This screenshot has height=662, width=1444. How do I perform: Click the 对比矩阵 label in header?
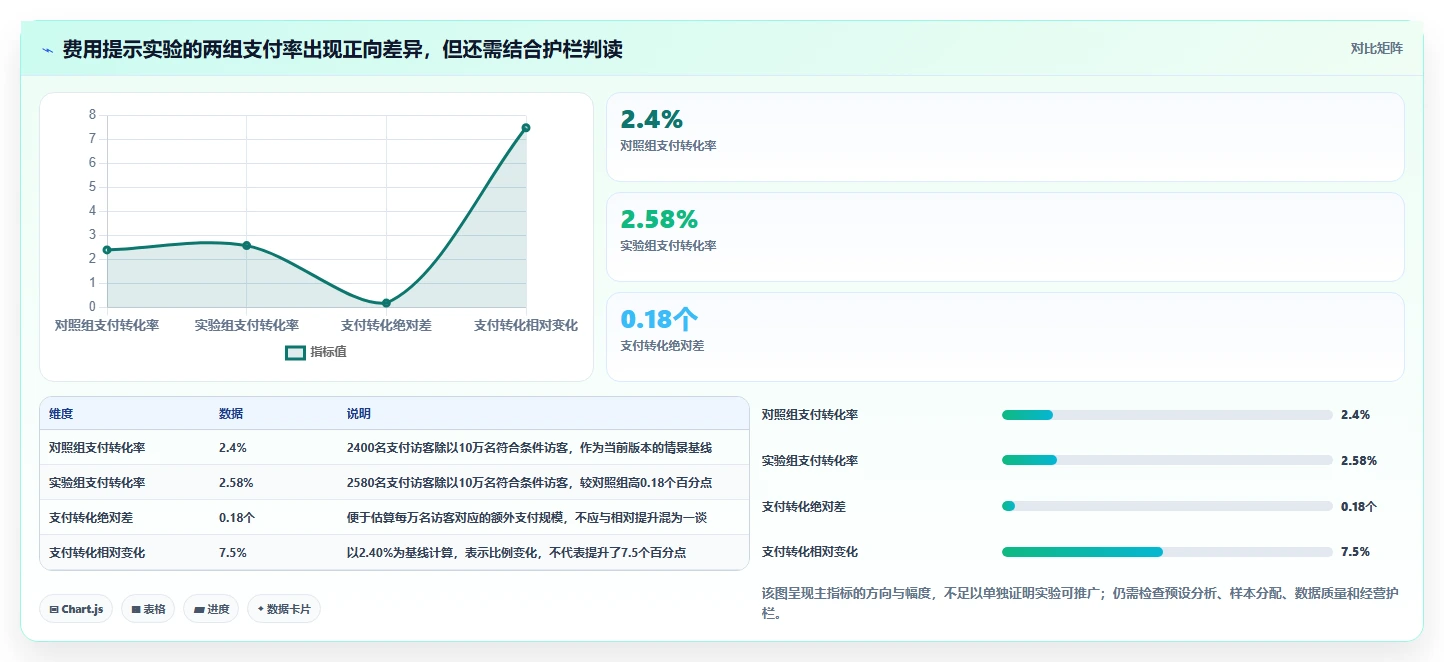coord(1376,48)
